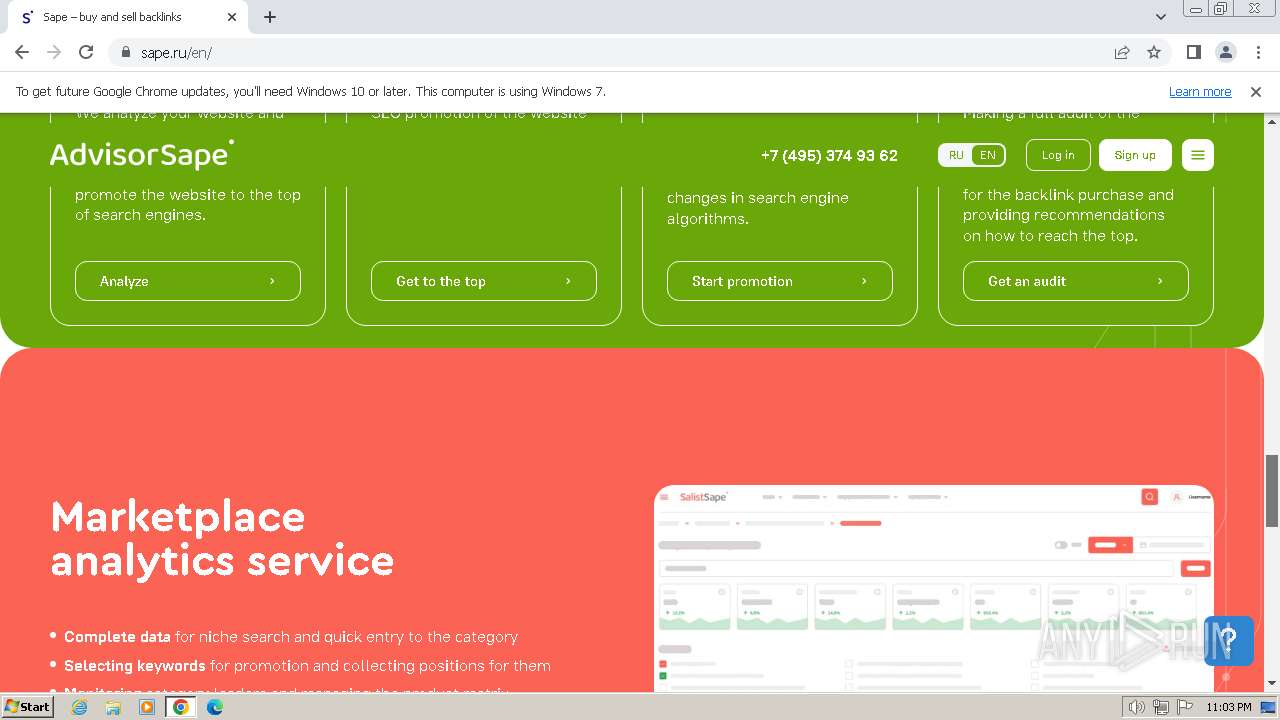Open the taskbar clock showing 11:03 PM
The image size is (1280, 720).
[1229, 707]
